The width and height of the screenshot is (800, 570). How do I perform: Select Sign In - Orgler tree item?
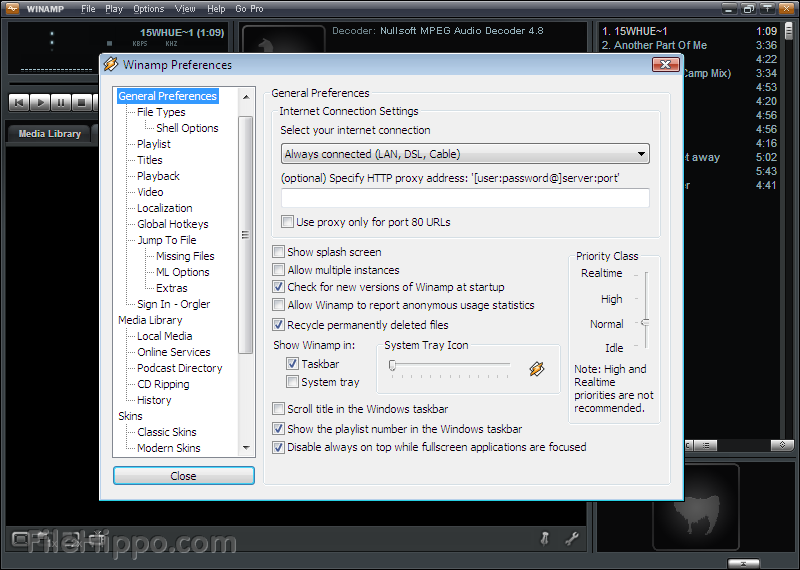pos(173,304)
